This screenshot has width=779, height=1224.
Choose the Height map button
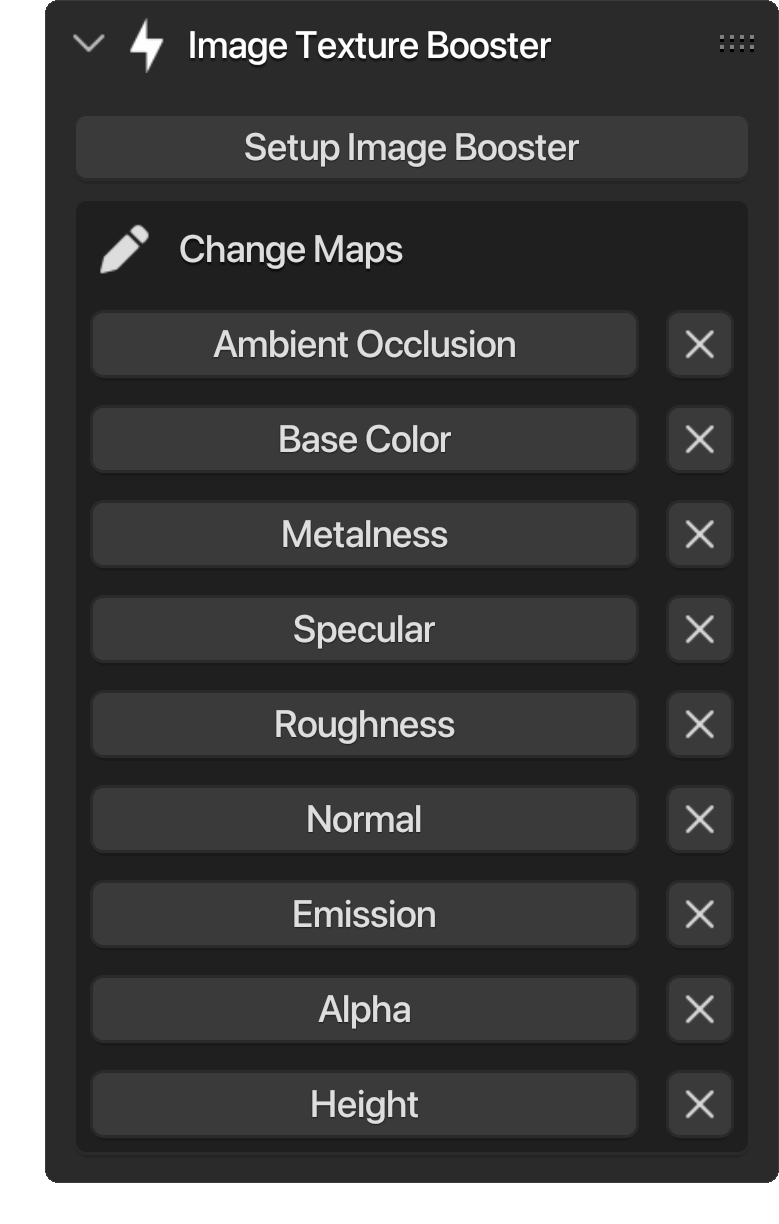tap(365, 1104)
